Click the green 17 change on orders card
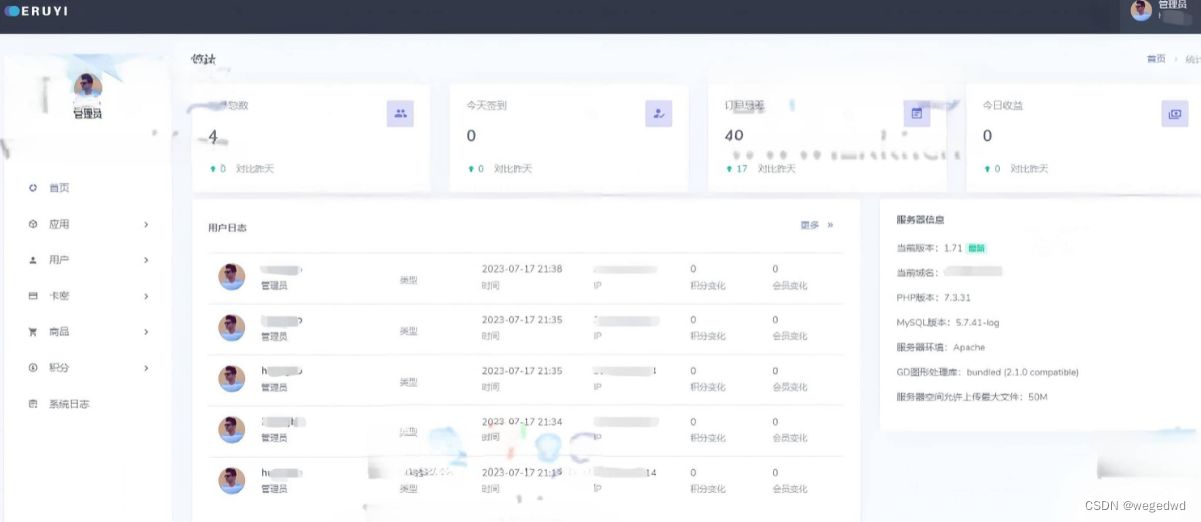The width and height of the screenshot is (1201, 522). pos(741,169)
